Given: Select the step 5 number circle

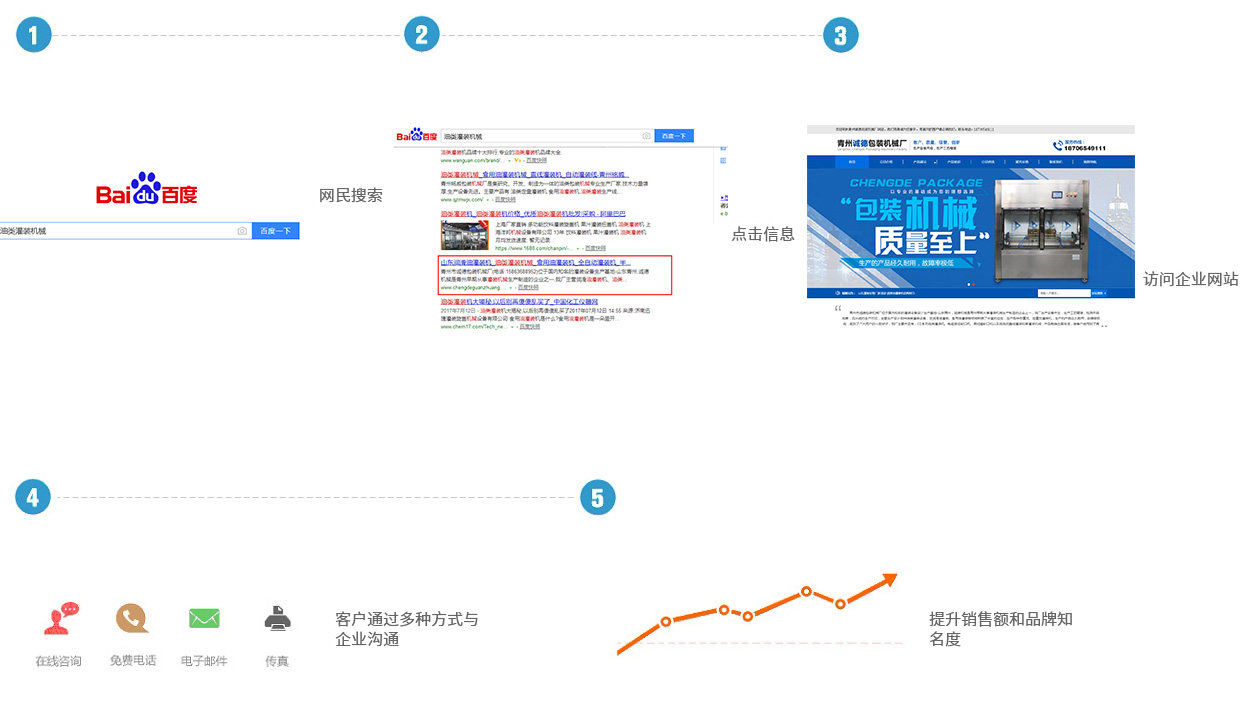Looking at the screenshot, I should 597,497.
